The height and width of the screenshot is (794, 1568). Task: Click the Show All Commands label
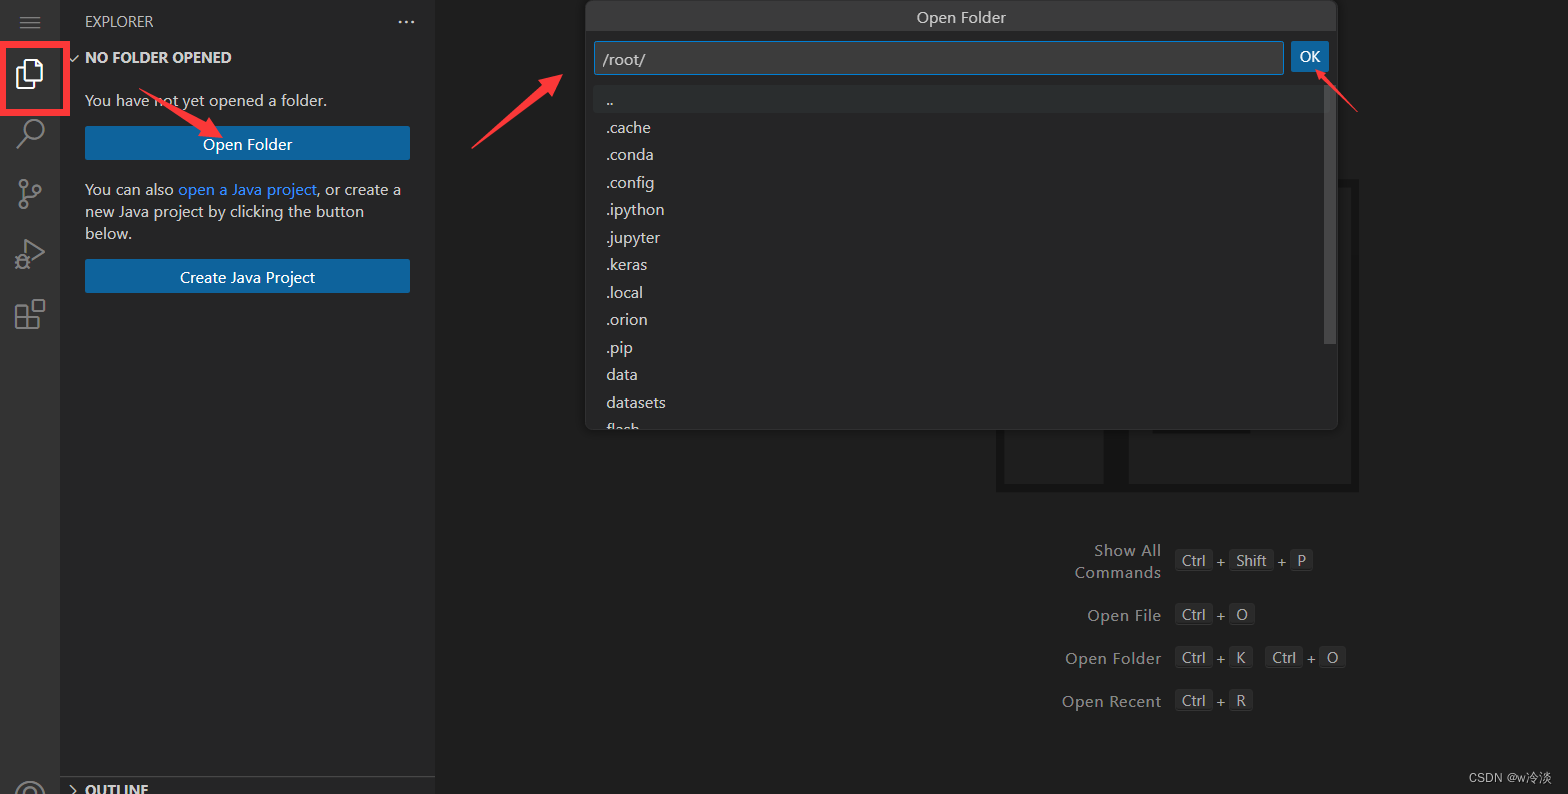click(x=1118, y=561)
